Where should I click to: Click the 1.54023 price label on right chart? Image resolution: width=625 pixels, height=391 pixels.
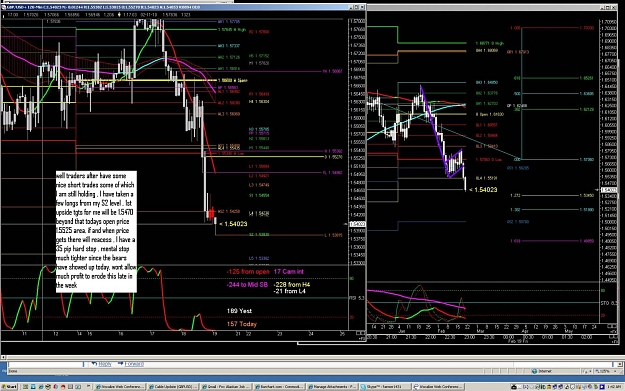pyautogui.click(x=483, y=190)
